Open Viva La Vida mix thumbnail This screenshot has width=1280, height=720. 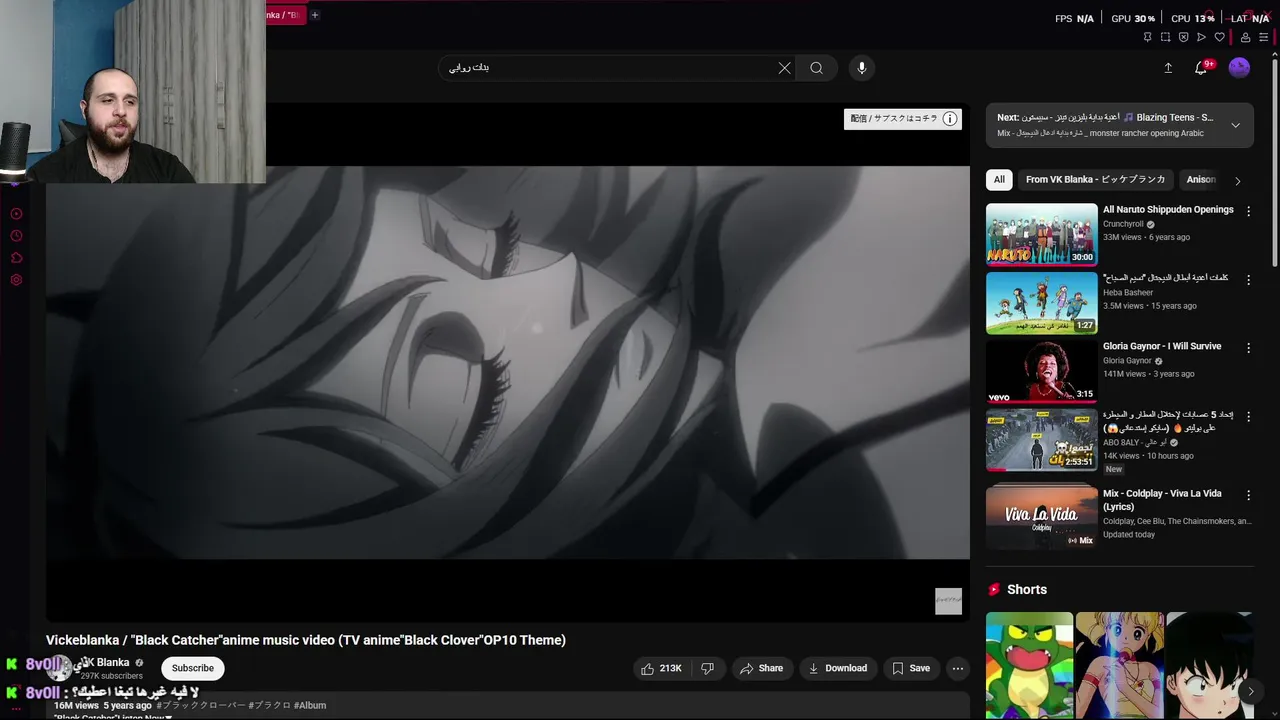[x=1042, y=517]
